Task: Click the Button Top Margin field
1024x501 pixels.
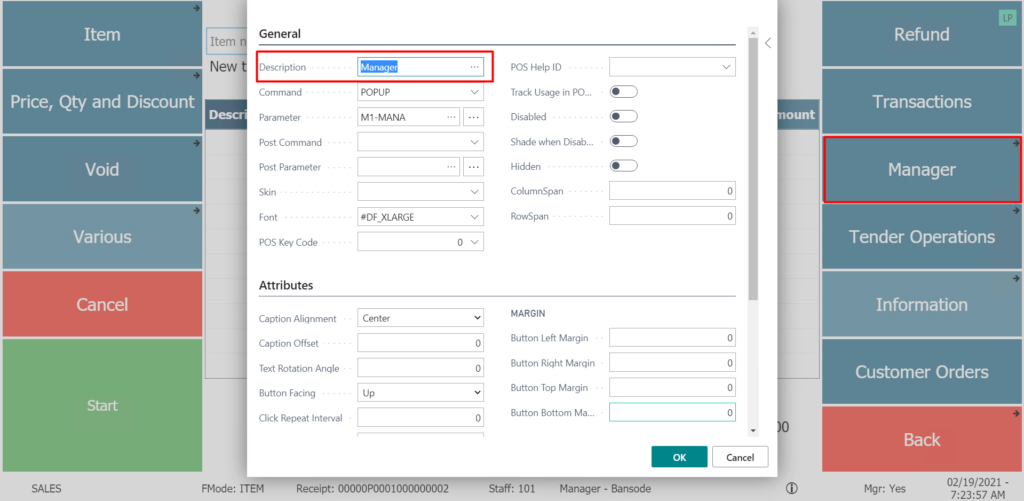Action: (672, 387)
